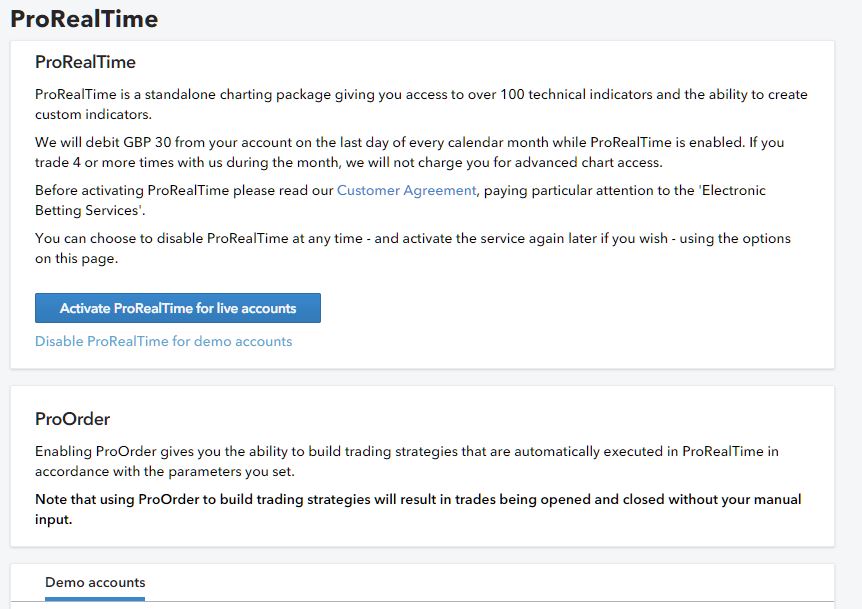Click the 'on this page.' text line
The height and width of the screenshot is (609, 862).
[77, 258]
